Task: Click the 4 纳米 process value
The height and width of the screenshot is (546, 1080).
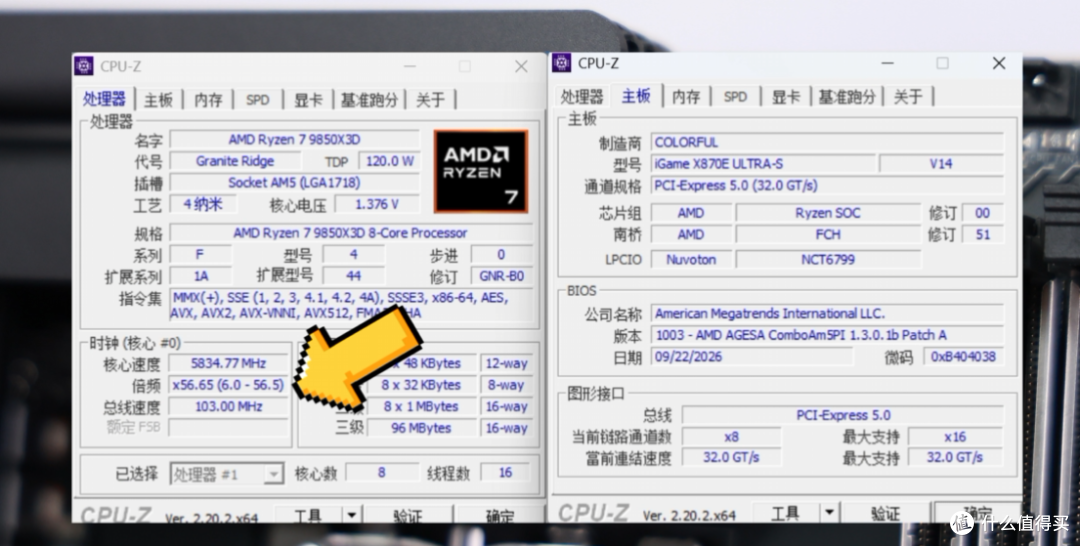Action: click(x=203, y=204)
